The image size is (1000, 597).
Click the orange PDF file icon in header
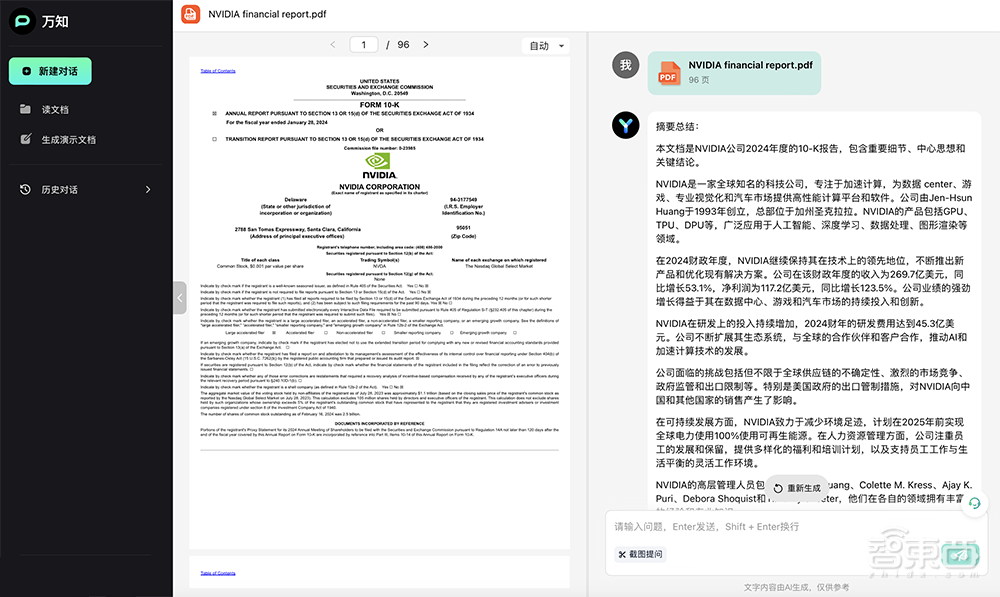point(190,14)
